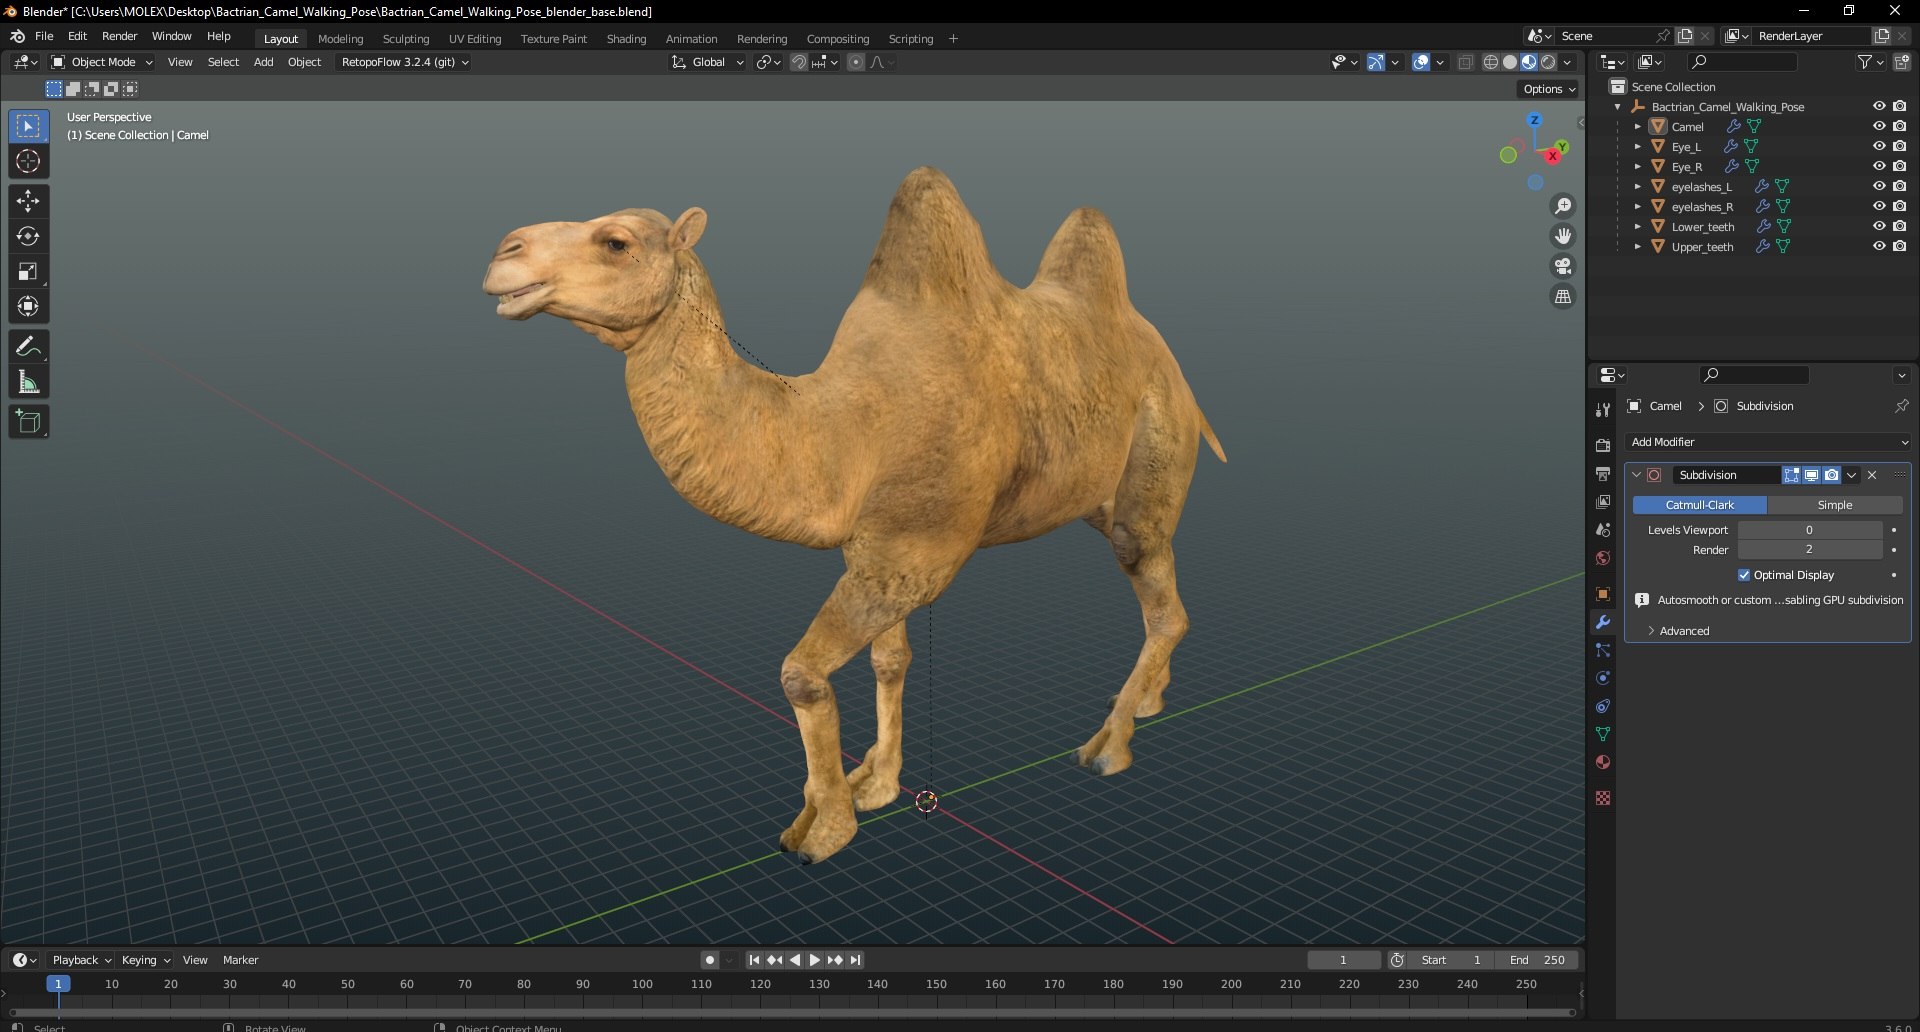This screenshot has height=1032, width=1920.
Task: Click the pan view hand icon
Action: [1562, 236]
